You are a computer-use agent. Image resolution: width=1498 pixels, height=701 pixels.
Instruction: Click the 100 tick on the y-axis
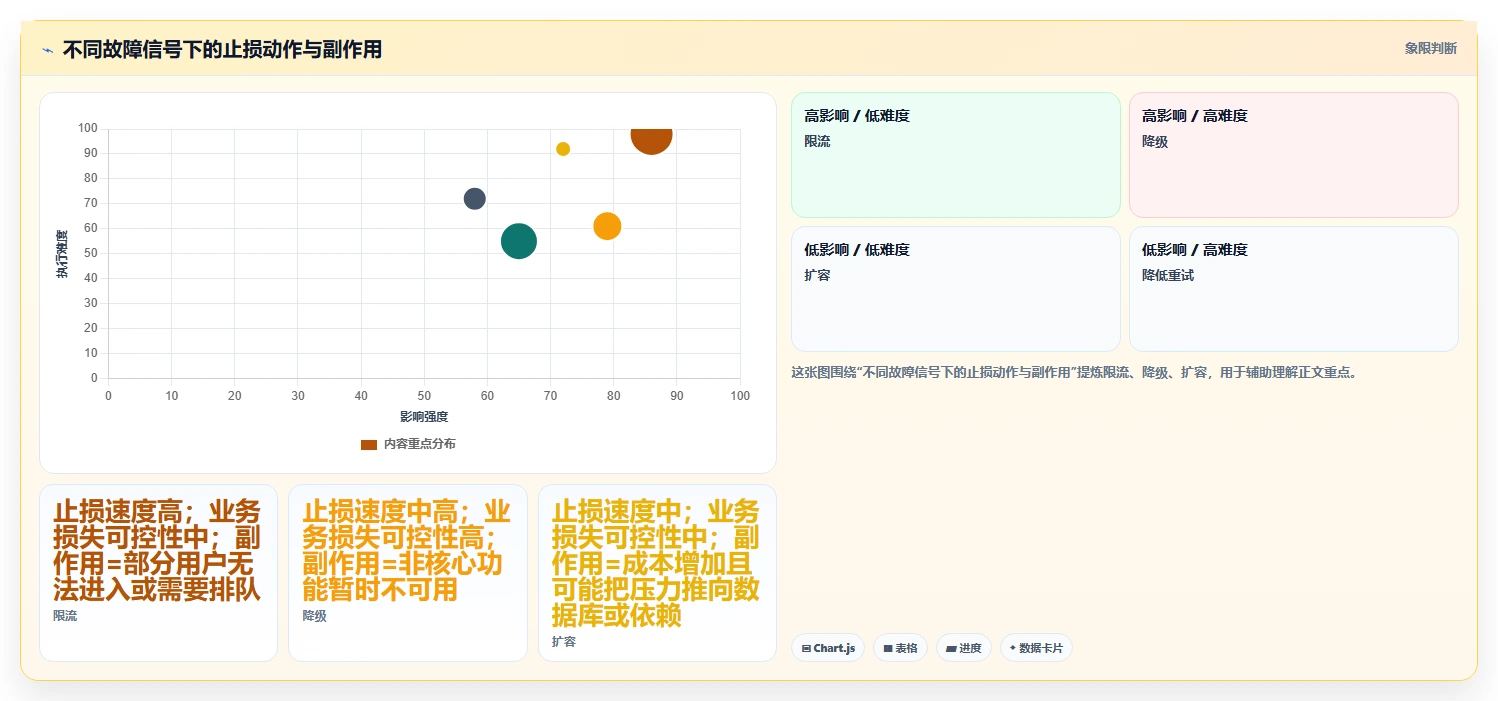click(88, 128)
